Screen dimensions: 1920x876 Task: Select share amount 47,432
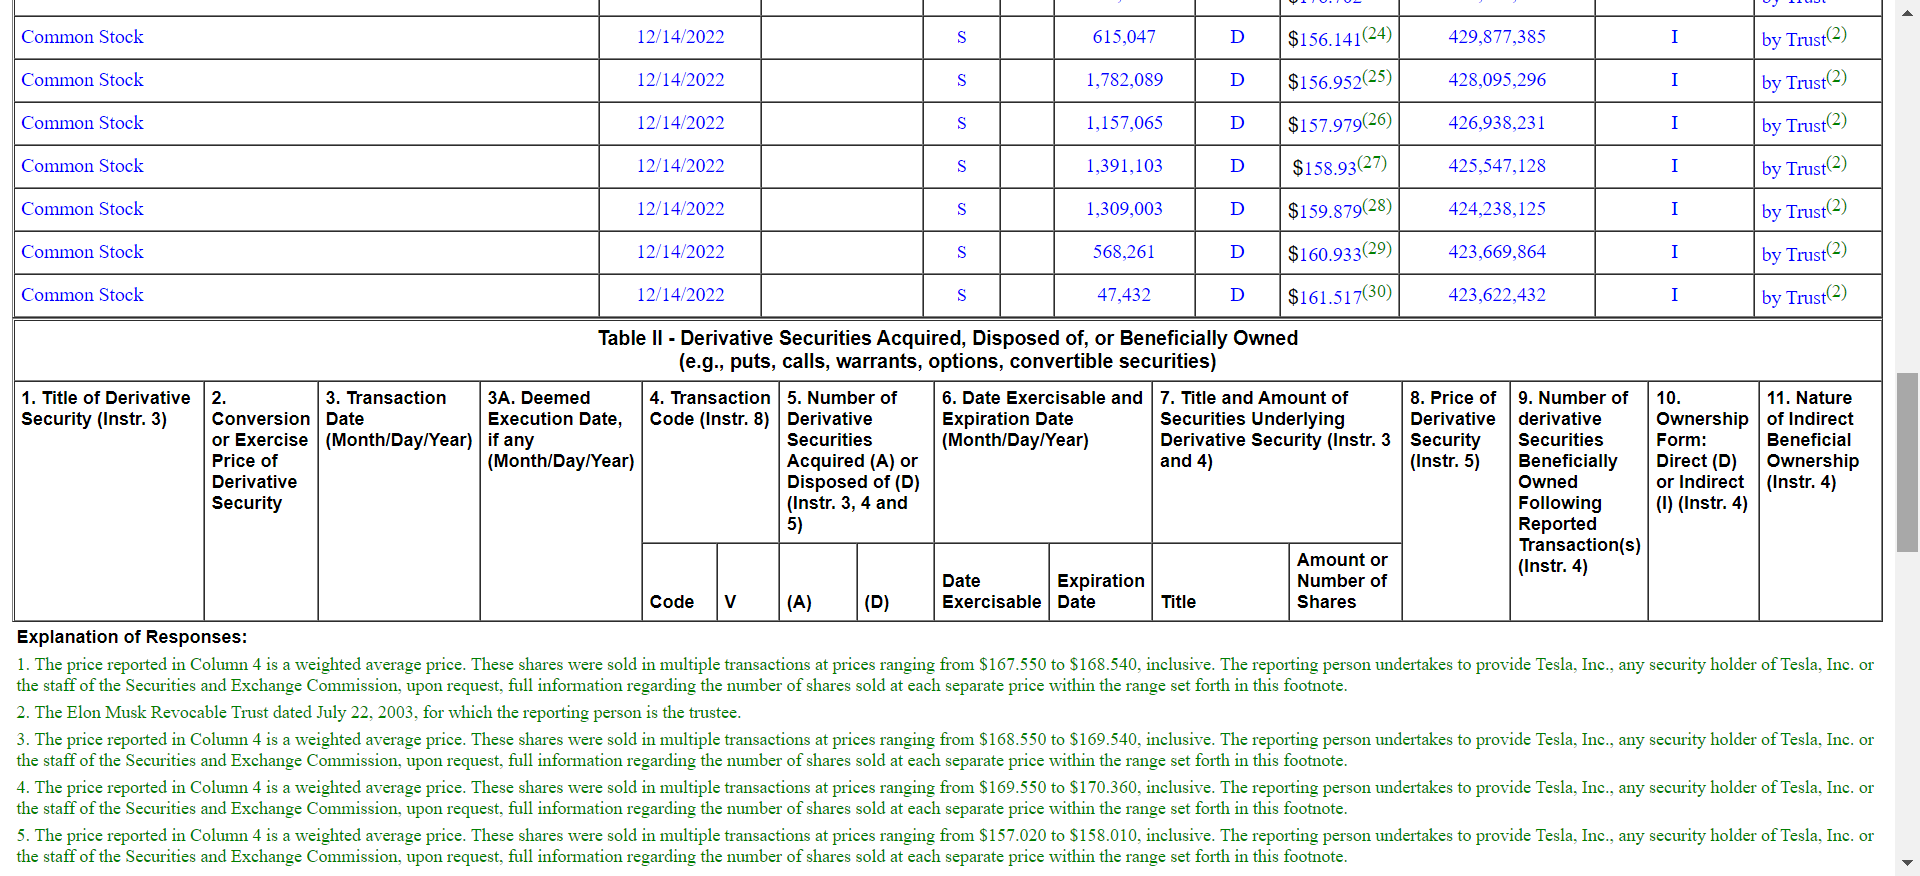click(1124, 295)
